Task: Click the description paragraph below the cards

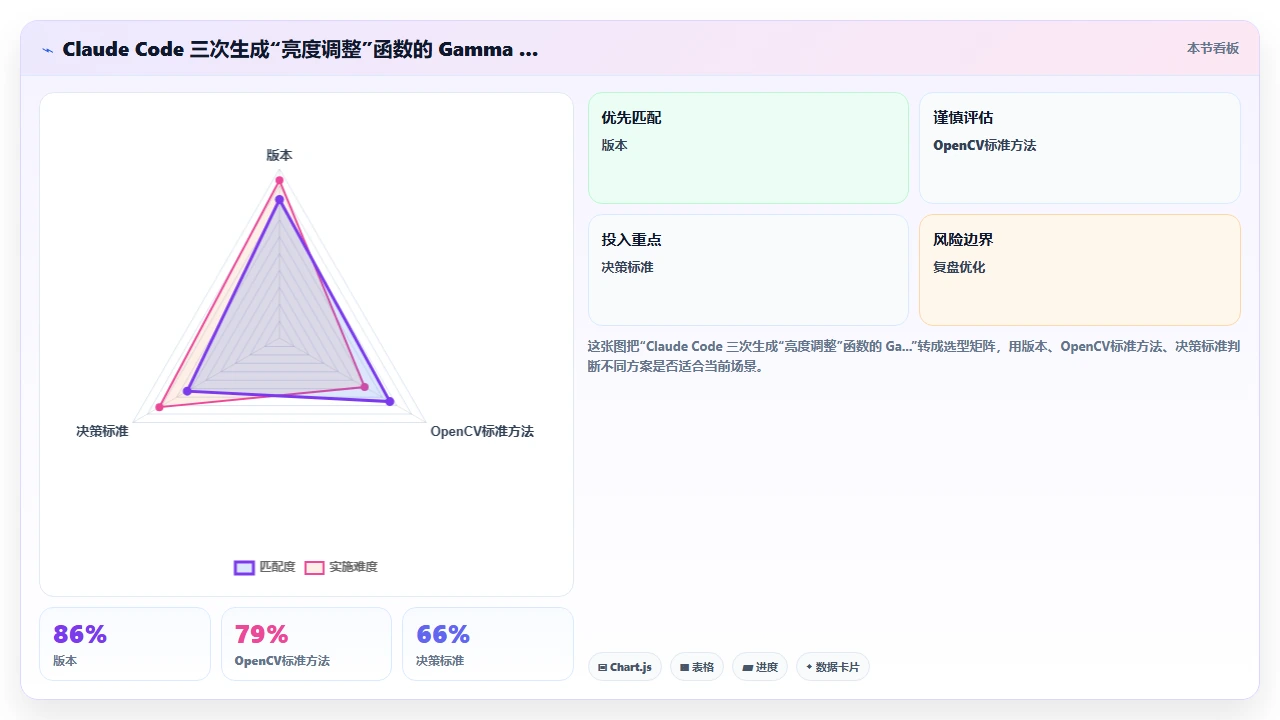Action: 913,356
